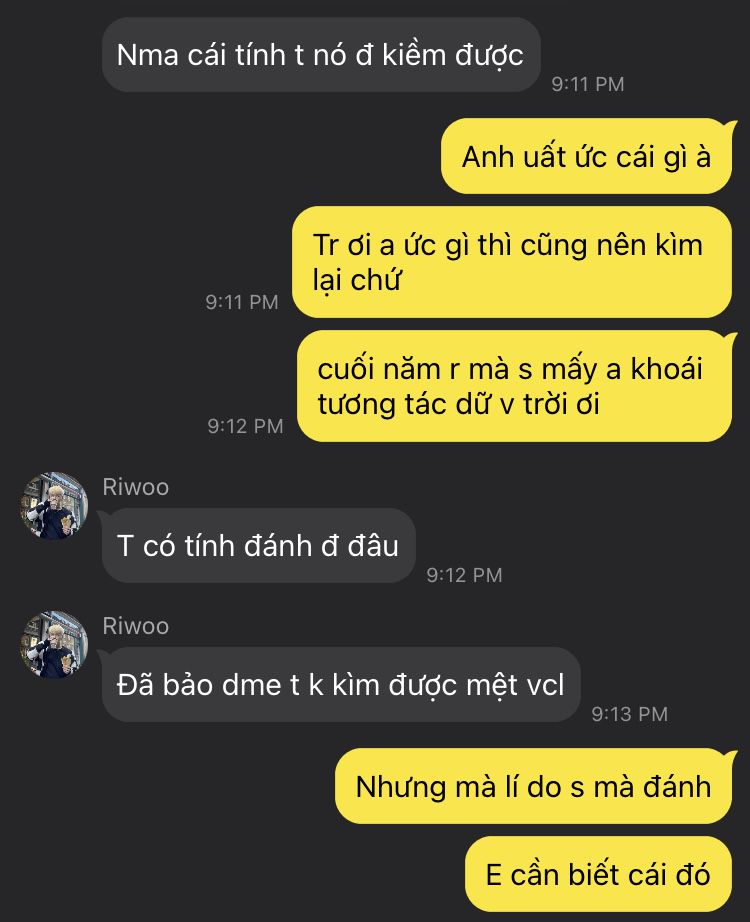This screenshot has width=750, height=922.
Task: Select the bubble 'Nhưng mà lí do s mà đánh'
Action: pyautogui.click(x=534, y=786)
